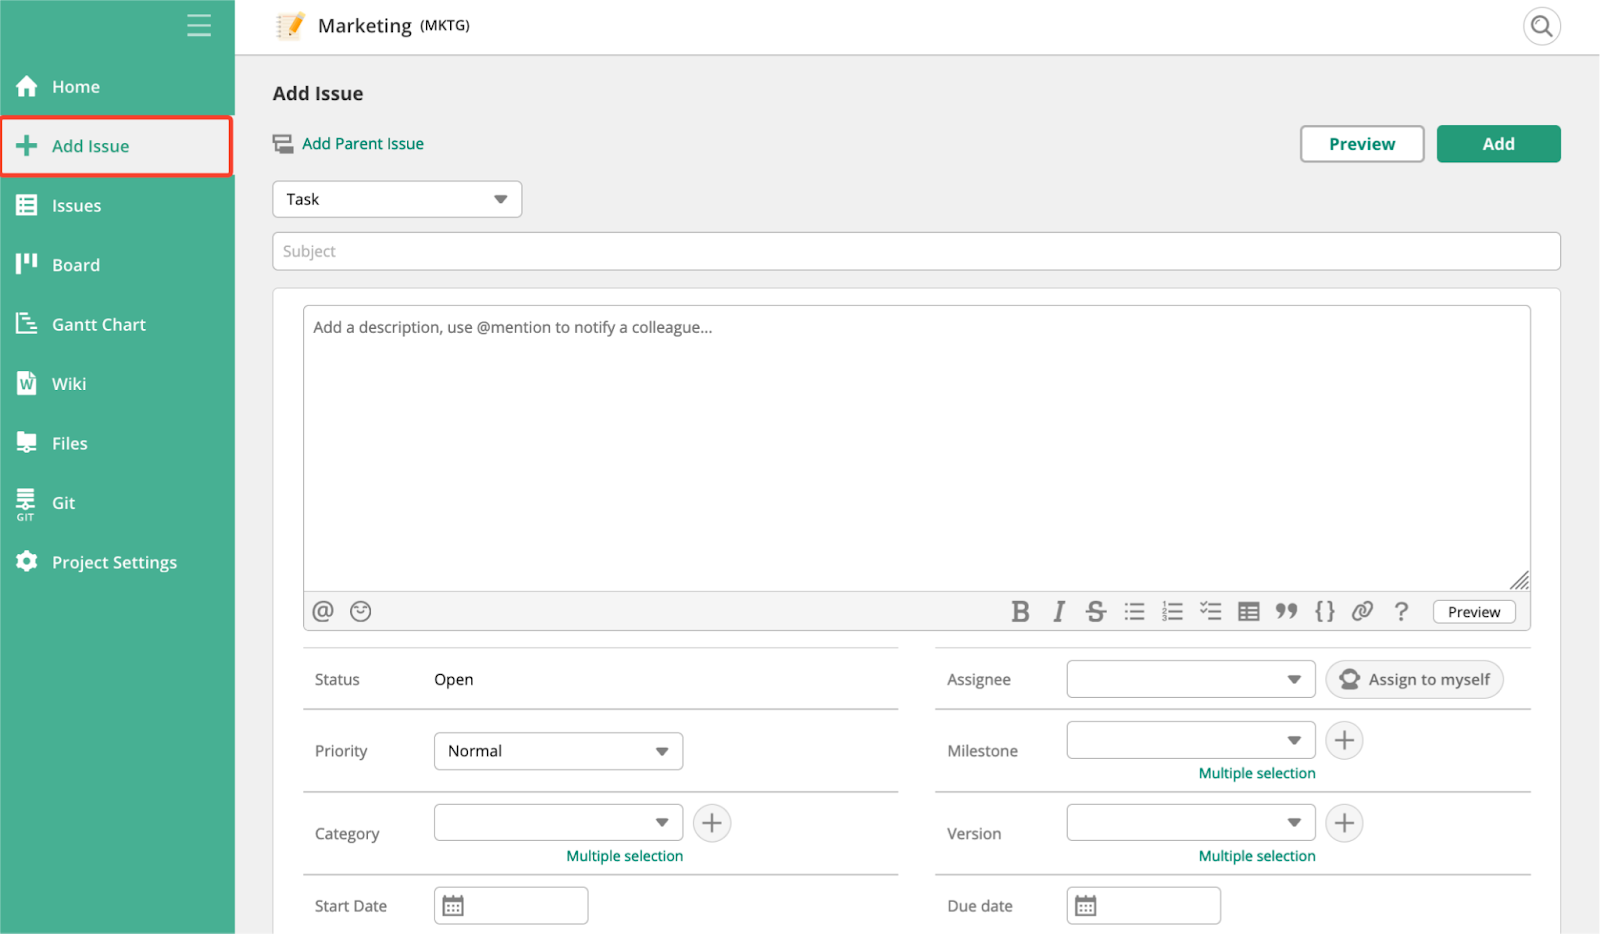This screenshot has height=934, width=1600.
Task: Expand the Task issue type dropdown
Action: 397,199
